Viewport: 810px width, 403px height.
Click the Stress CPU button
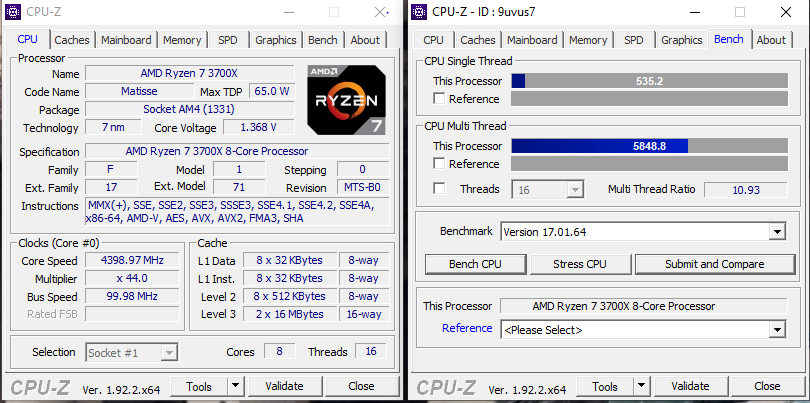coord(580,264)
